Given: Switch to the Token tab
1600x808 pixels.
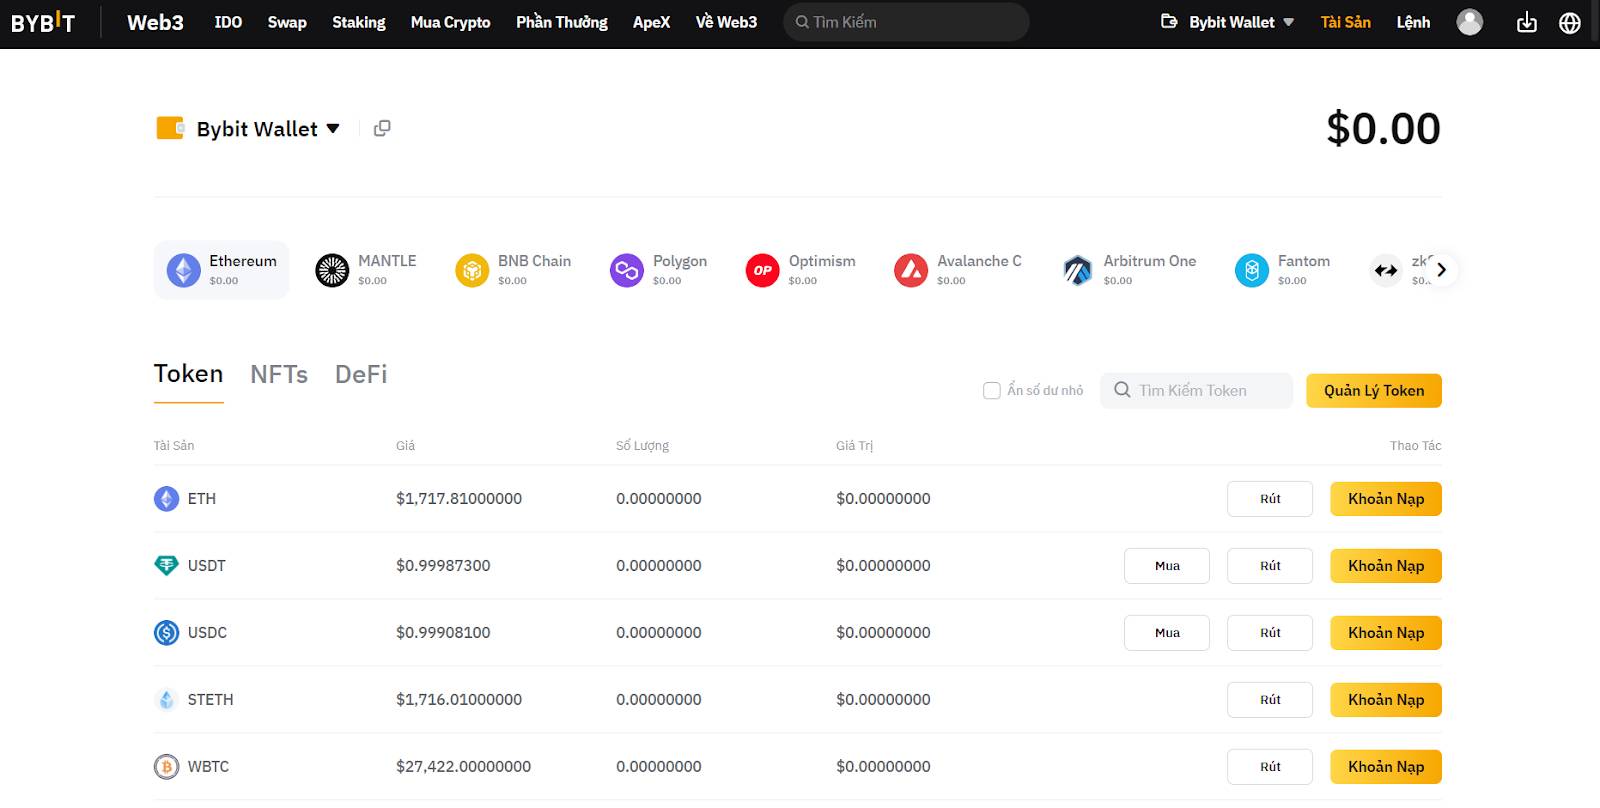Looking at the screenshot, I should point(188,374).
